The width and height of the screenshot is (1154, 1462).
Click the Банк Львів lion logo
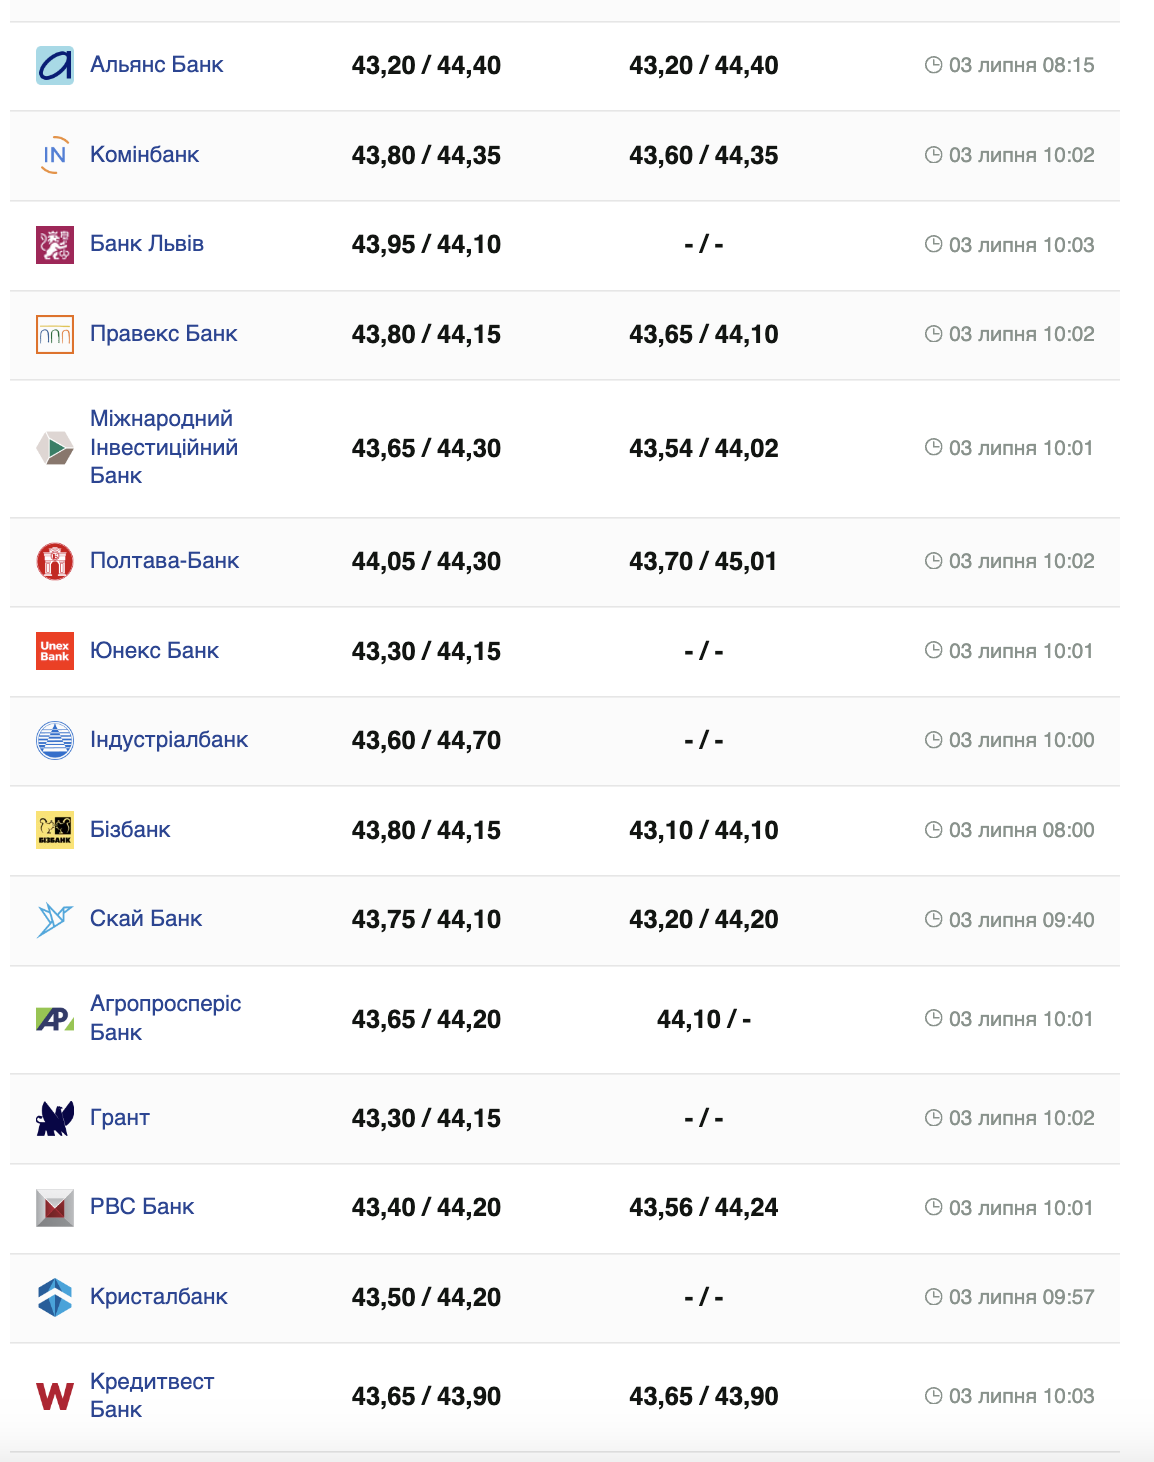[55, 245]
